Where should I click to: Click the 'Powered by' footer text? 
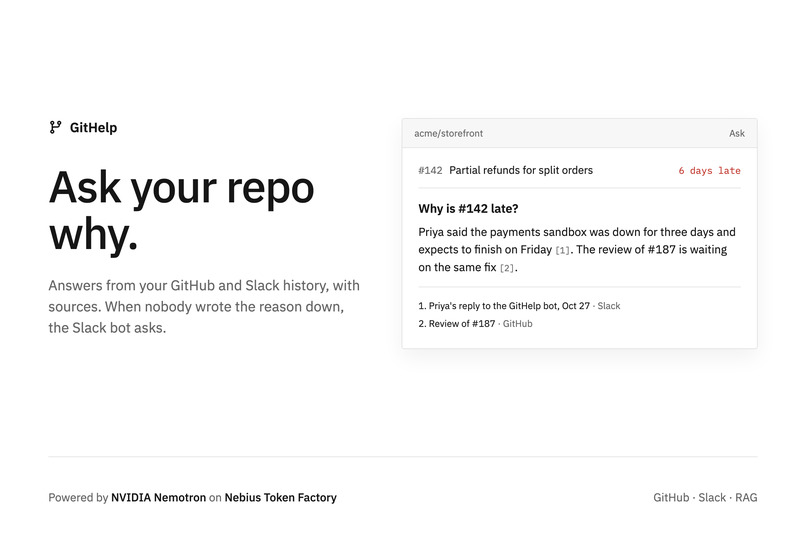(78, 497)
